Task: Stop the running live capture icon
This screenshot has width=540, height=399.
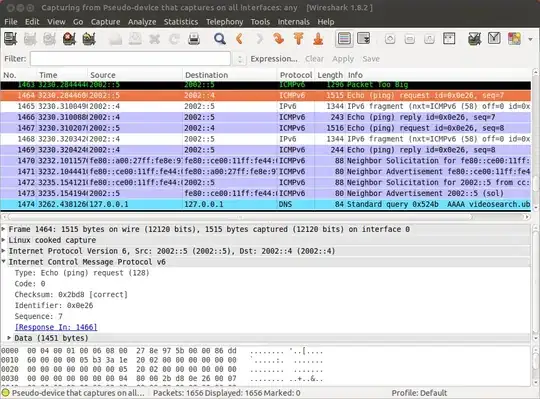Action: (x=69, y=39)
